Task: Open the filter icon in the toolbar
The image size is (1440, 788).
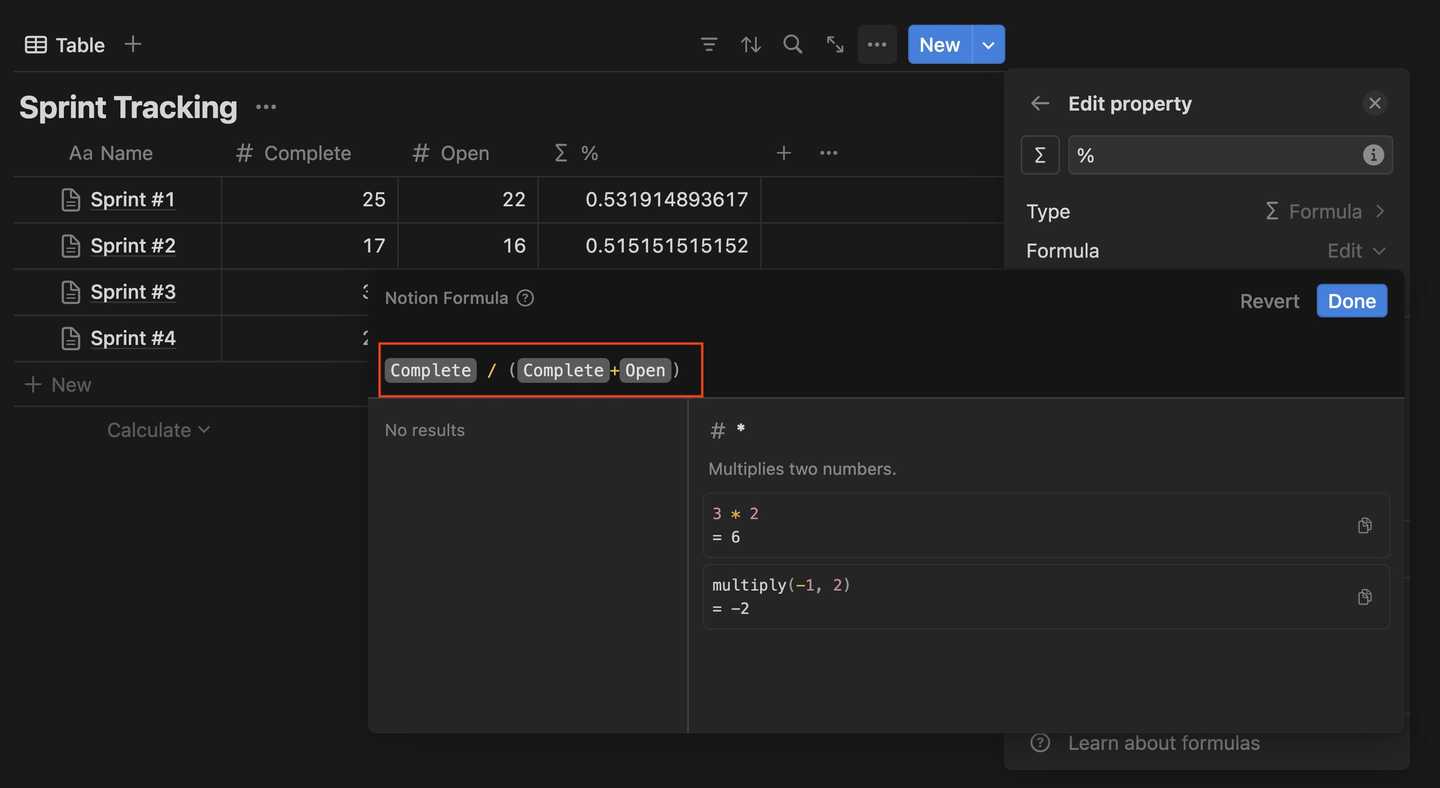Action: coord(709,44)
